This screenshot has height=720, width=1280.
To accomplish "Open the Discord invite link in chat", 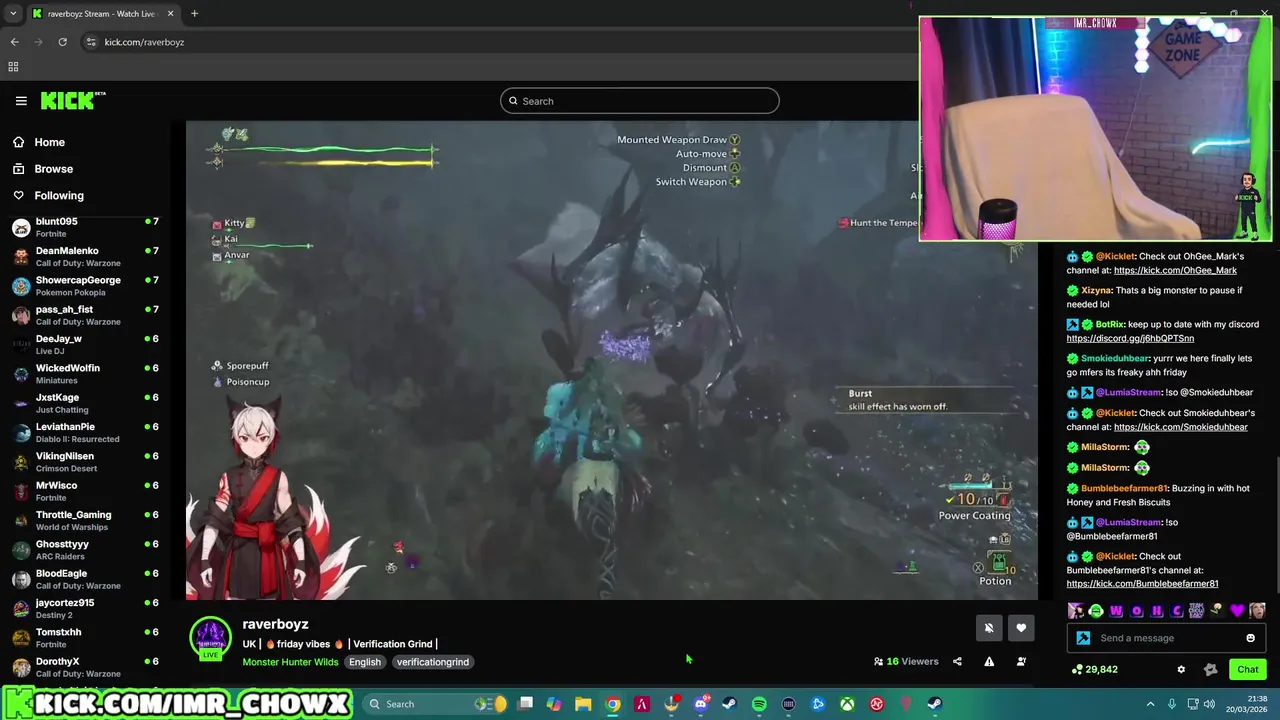I will pyautogui.click(x=1130, y=338).
